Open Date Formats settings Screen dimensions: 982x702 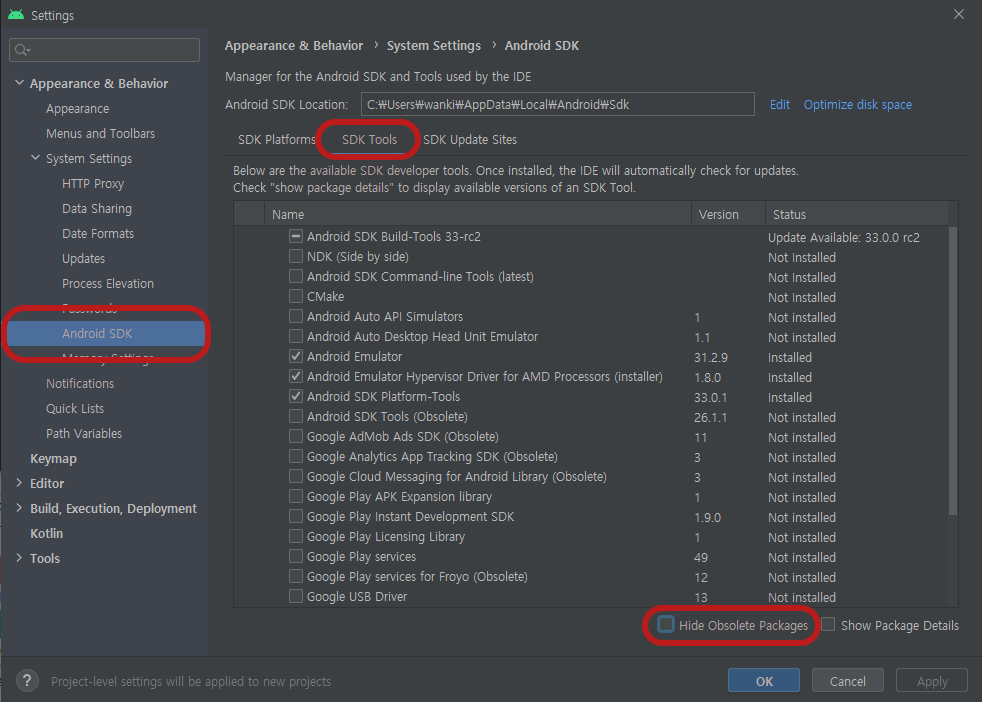[98, 234]
